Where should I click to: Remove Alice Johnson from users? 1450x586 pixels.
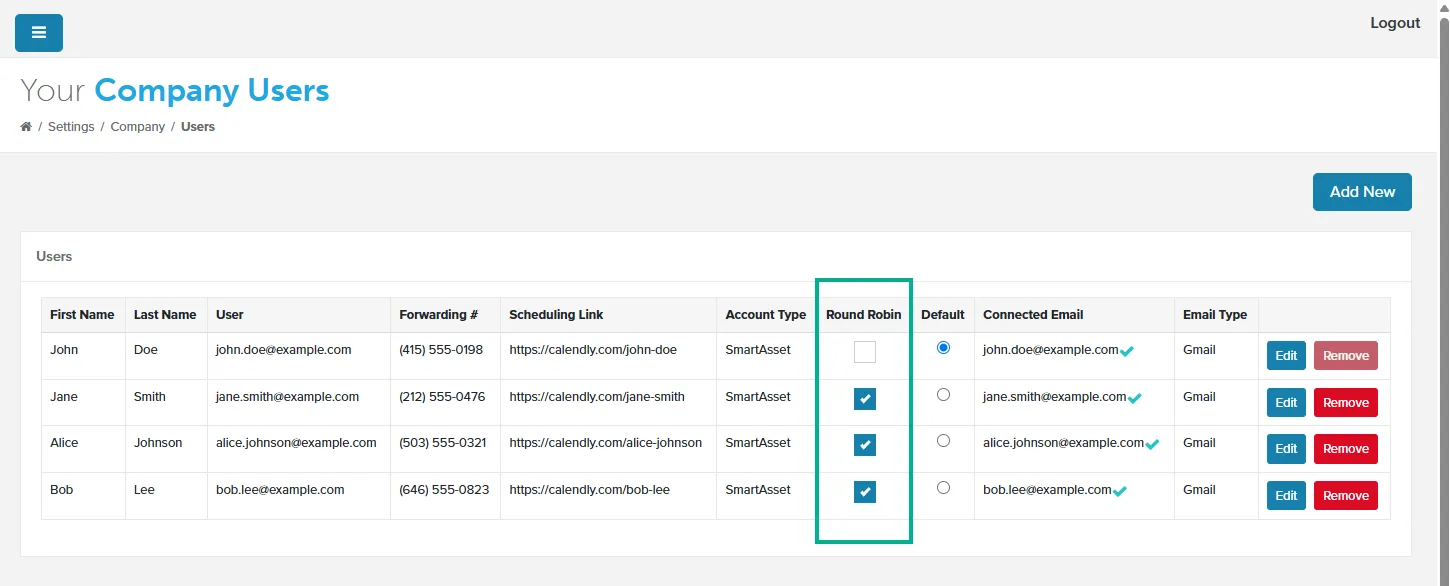click(1346, 449)
